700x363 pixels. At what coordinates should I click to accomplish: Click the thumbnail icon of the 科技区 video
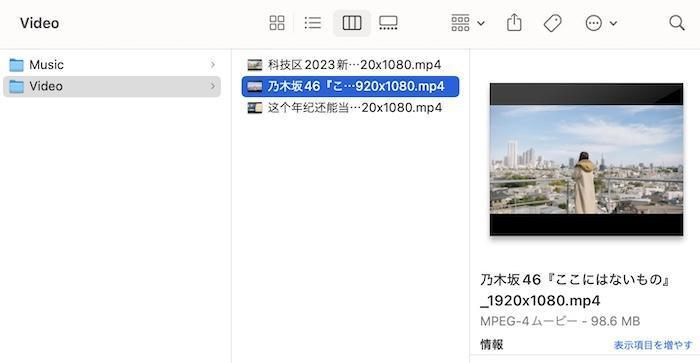(x=255, y=65)
